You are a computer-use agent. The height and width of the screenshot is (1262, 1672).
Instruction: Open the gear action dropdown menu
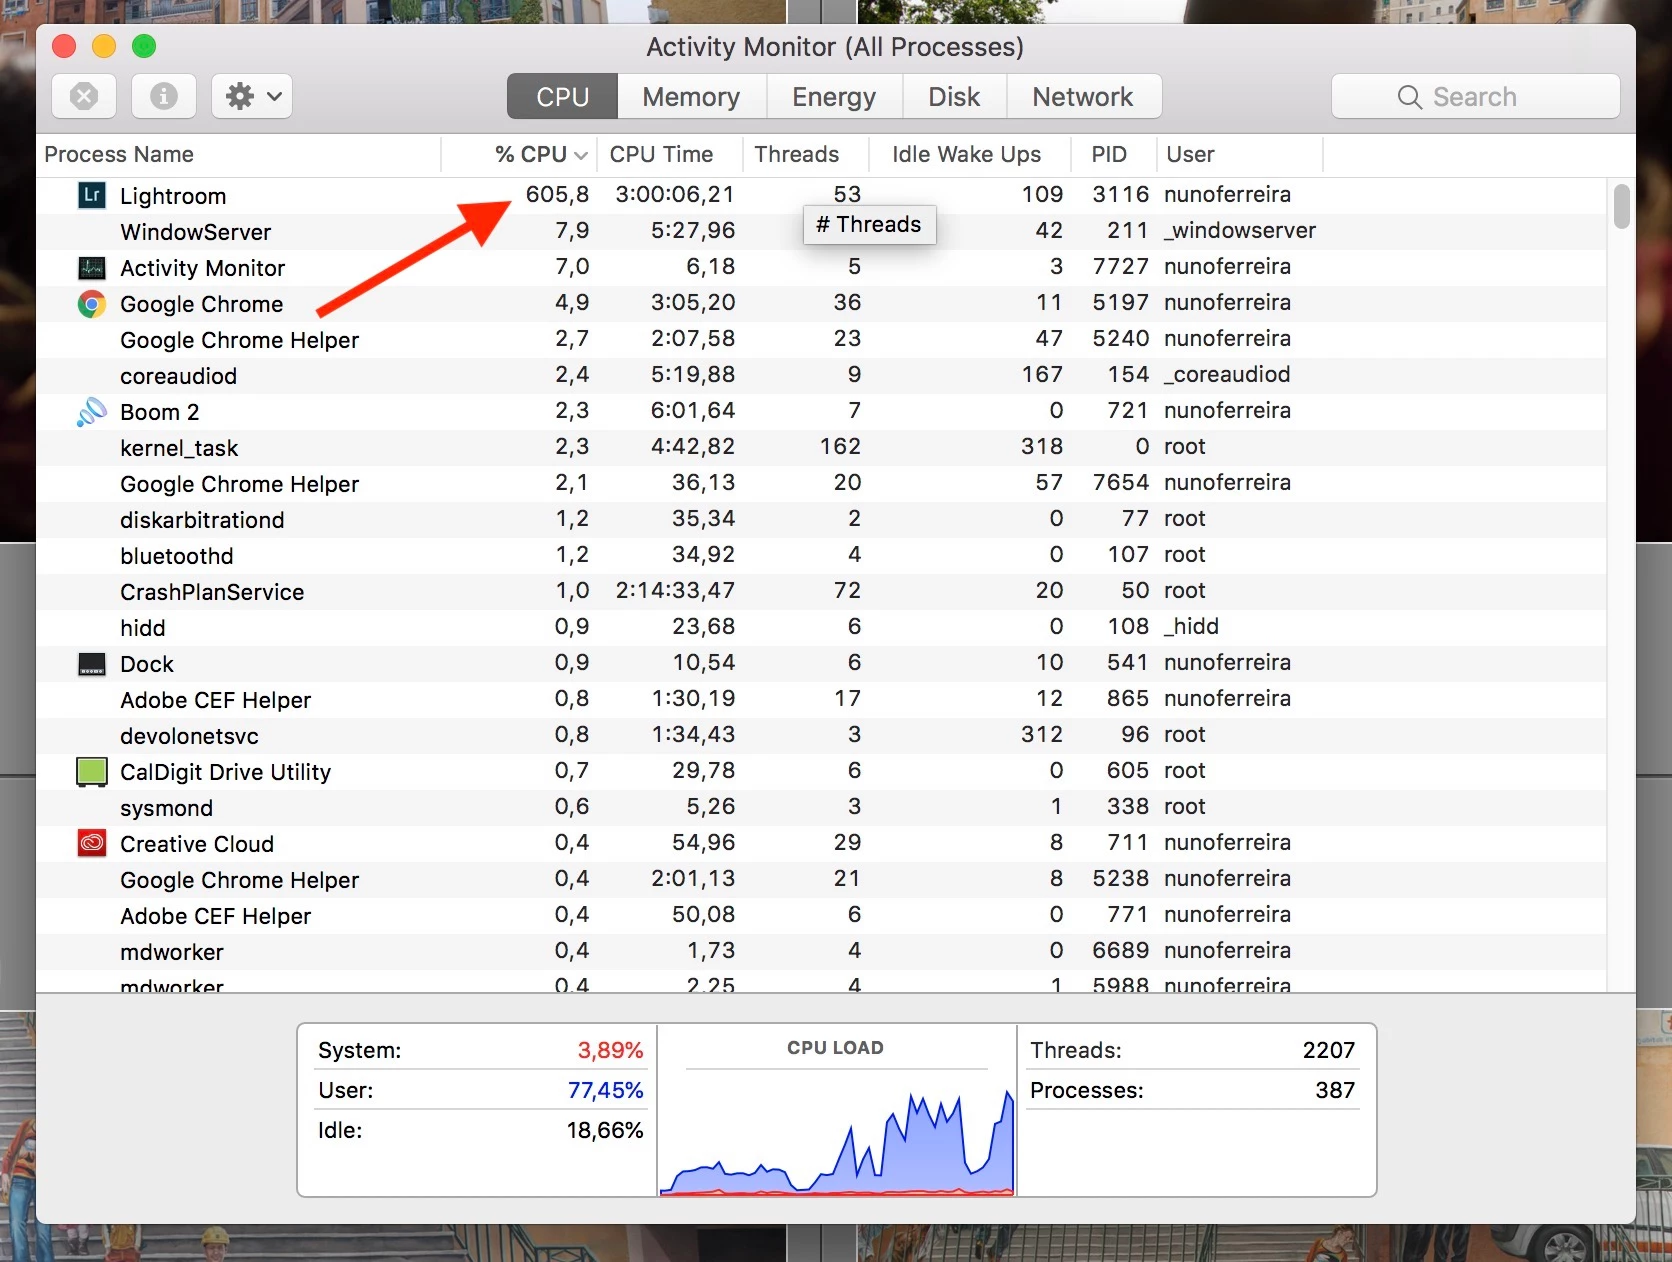point(252,96)
